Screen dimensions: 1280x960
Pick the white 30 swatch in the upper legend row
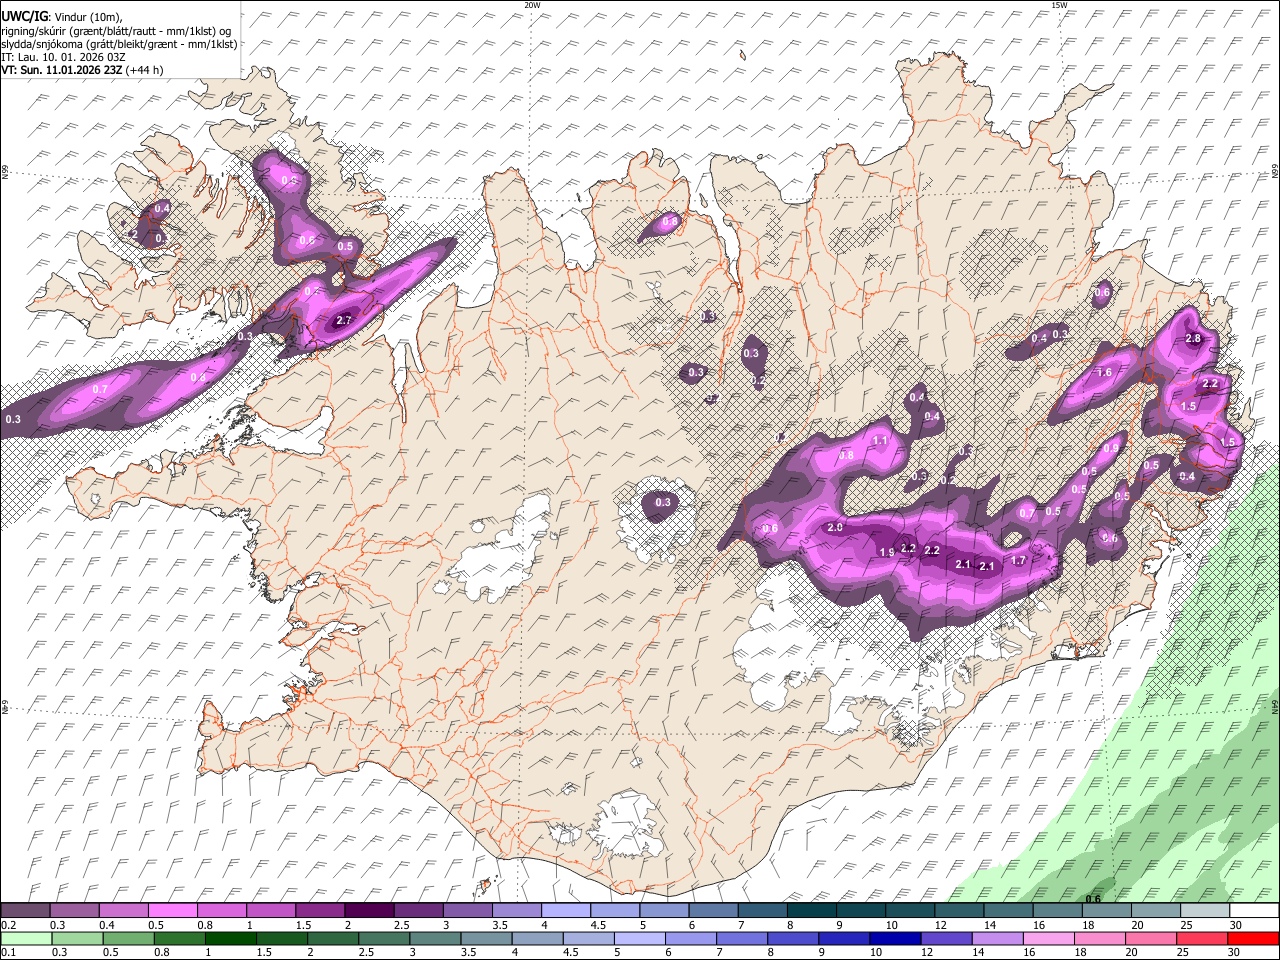click(1254, 911)
